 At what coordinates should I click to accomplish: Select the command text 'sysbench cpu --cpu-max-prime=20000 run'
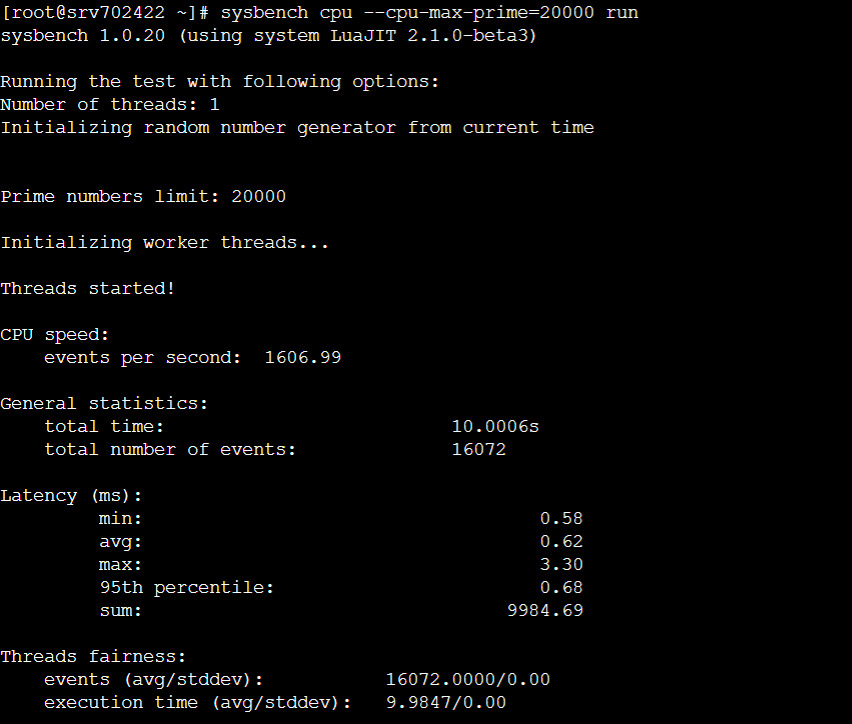click(x=429, y=13)
